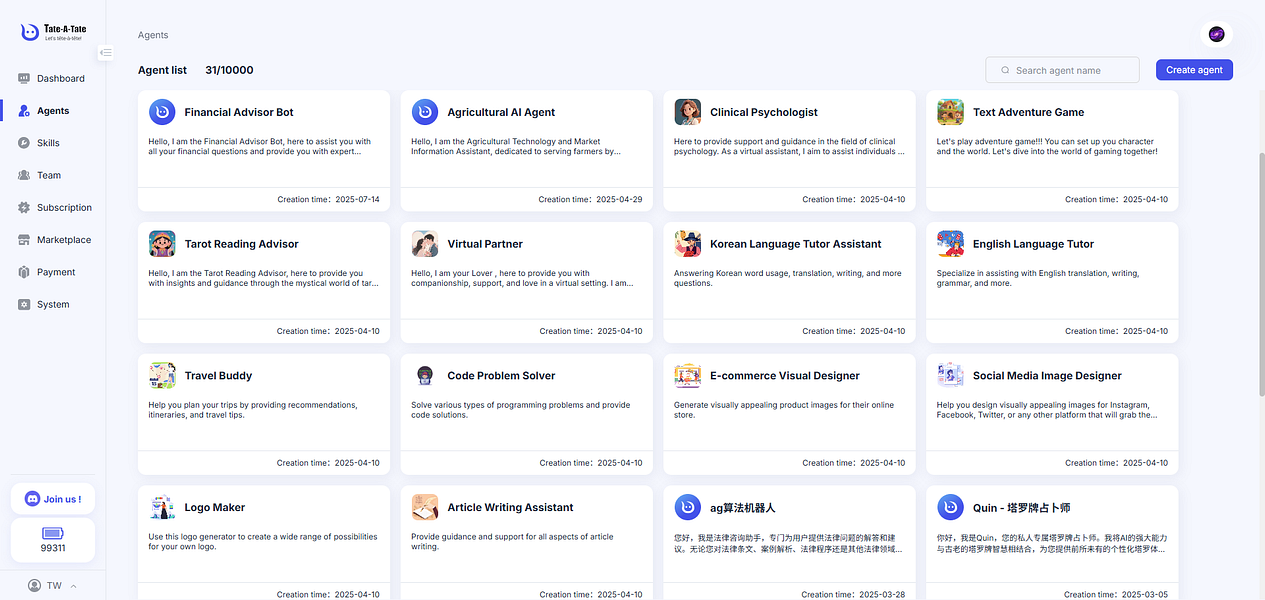Open the Payment section
Viewport: 1265px width, 600px height.
tap(53, 272)
